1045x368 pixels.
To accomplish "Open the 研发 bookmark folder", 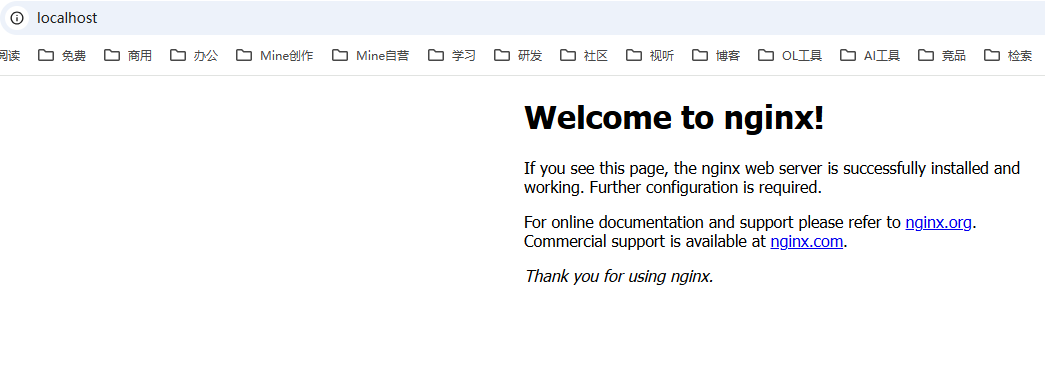I will [x=518, y=56].
